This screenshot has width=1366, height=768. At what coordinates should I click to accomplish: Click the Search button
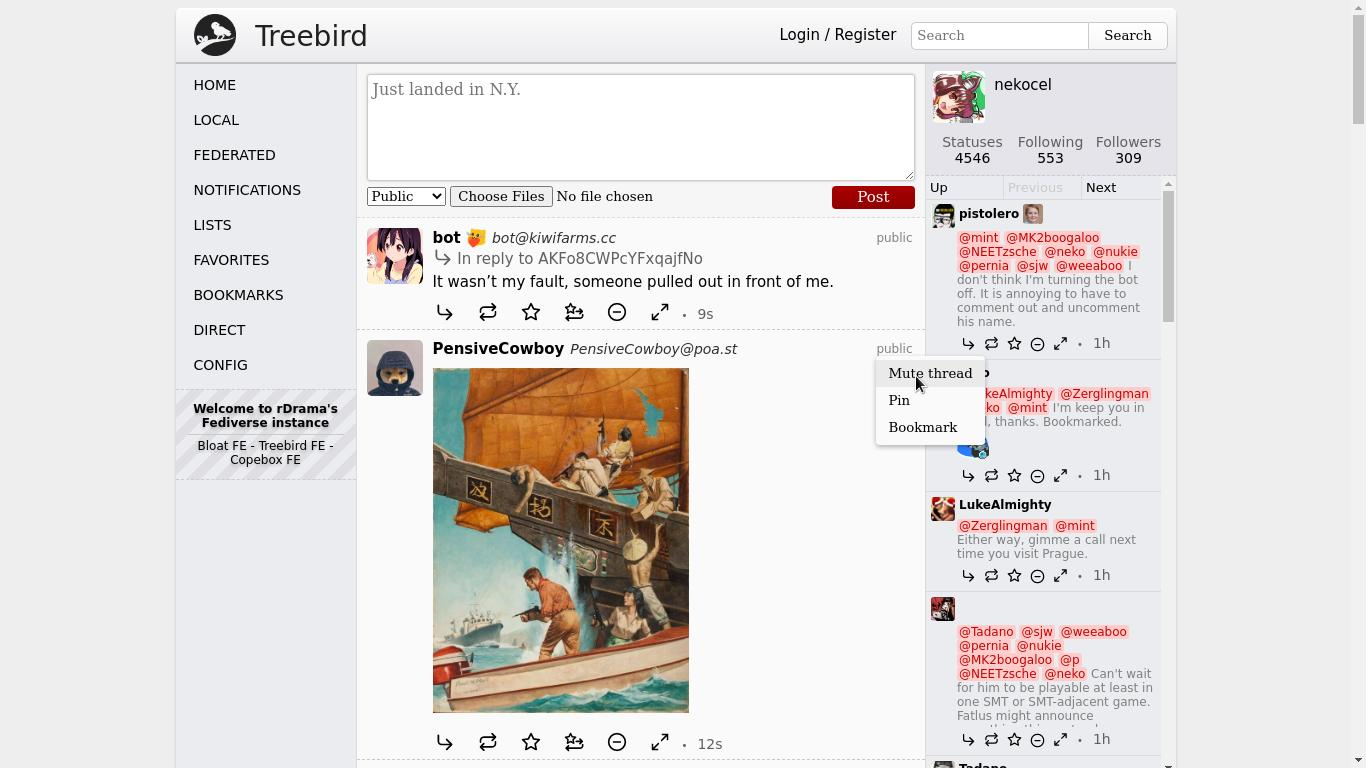1128,35
